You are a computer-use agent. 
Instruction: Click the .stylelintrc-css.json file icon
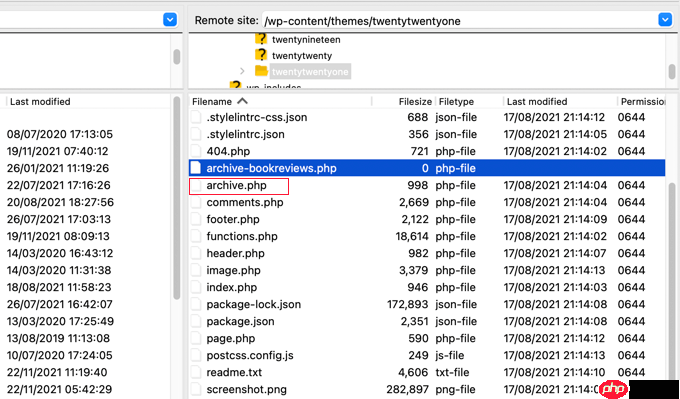[x=196, y=117]
